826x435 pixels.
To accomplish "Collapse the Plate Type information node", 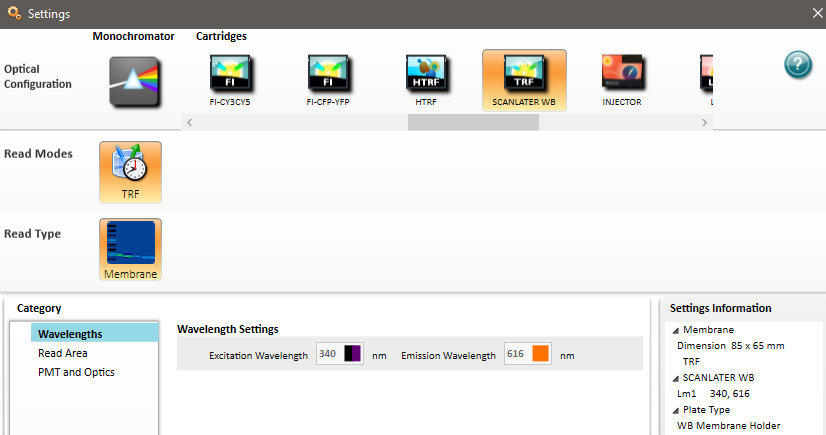I will click(x=675, y=410).
